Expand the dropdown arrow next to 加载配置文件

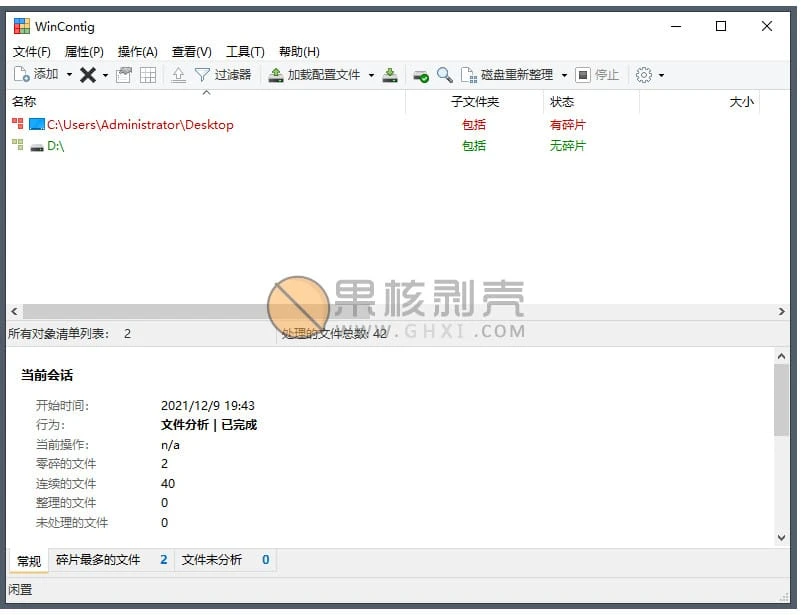pos(371,75)
